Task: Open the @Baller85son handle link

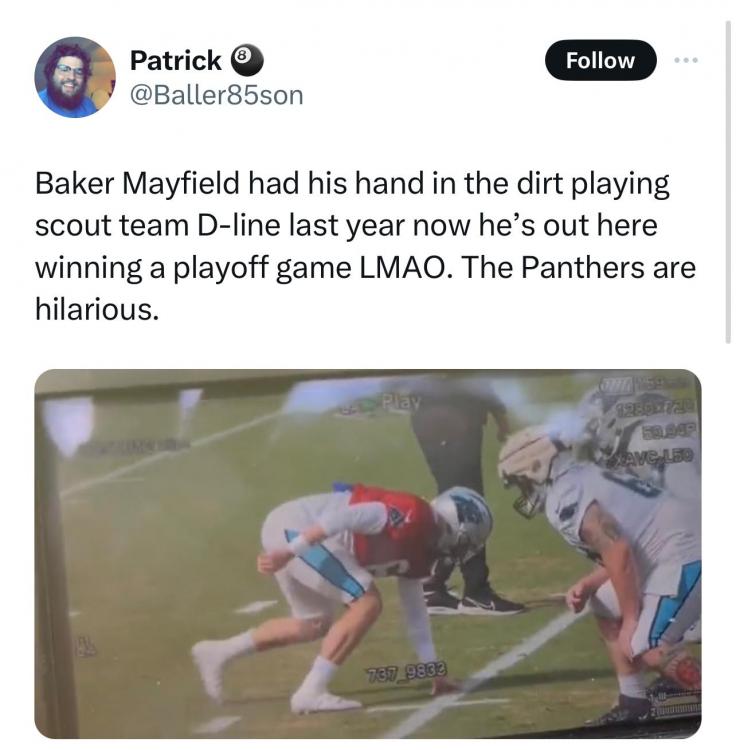Action: pyautogui.click(x=216, y=95)
